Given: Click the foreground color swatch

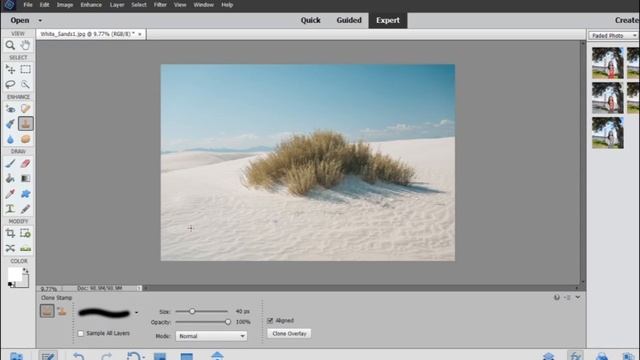Looking at the screenshot, I should coord(15,274).
